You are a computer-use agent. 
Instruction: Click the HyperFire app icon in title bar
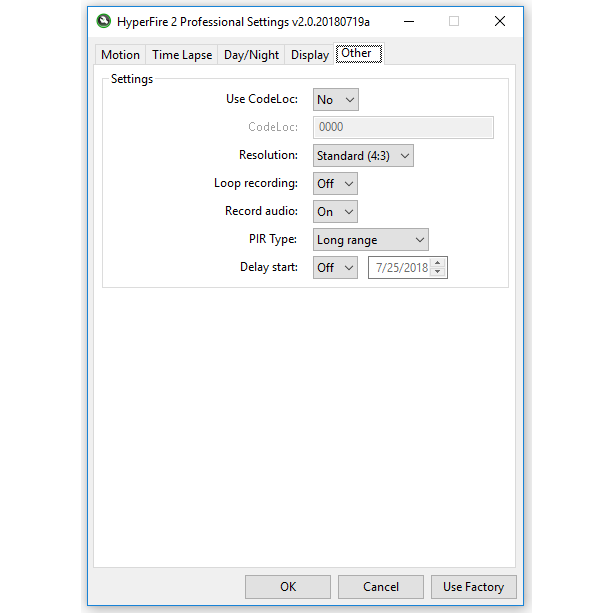tap(104, 21)
